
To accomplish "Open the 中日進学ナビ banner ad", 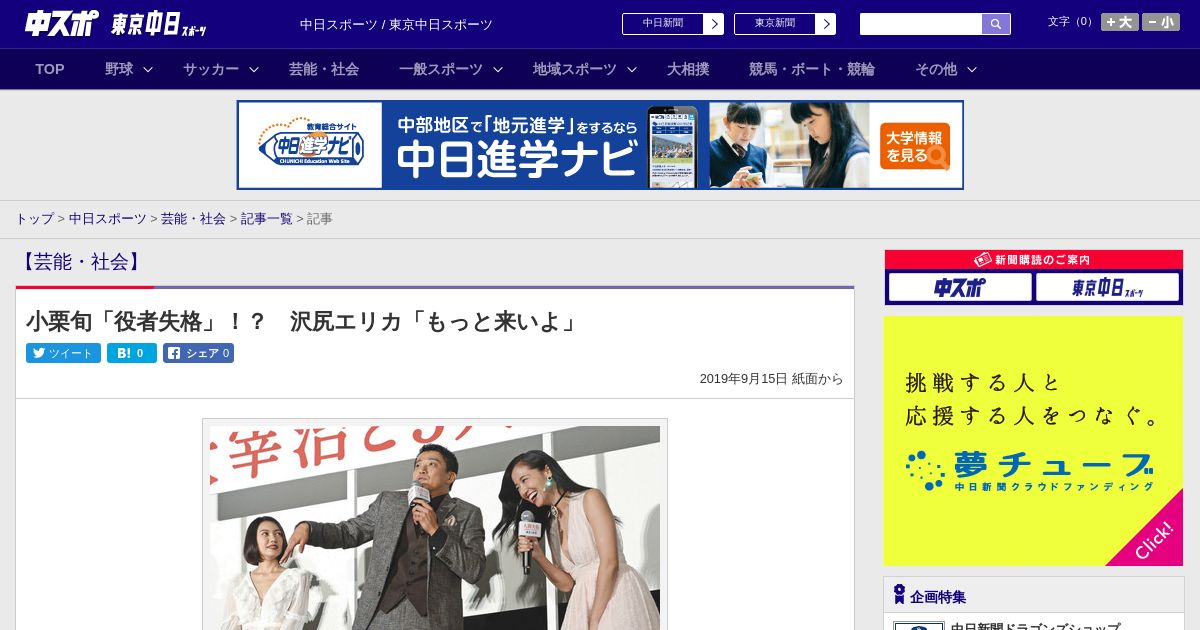I will 600,145.
